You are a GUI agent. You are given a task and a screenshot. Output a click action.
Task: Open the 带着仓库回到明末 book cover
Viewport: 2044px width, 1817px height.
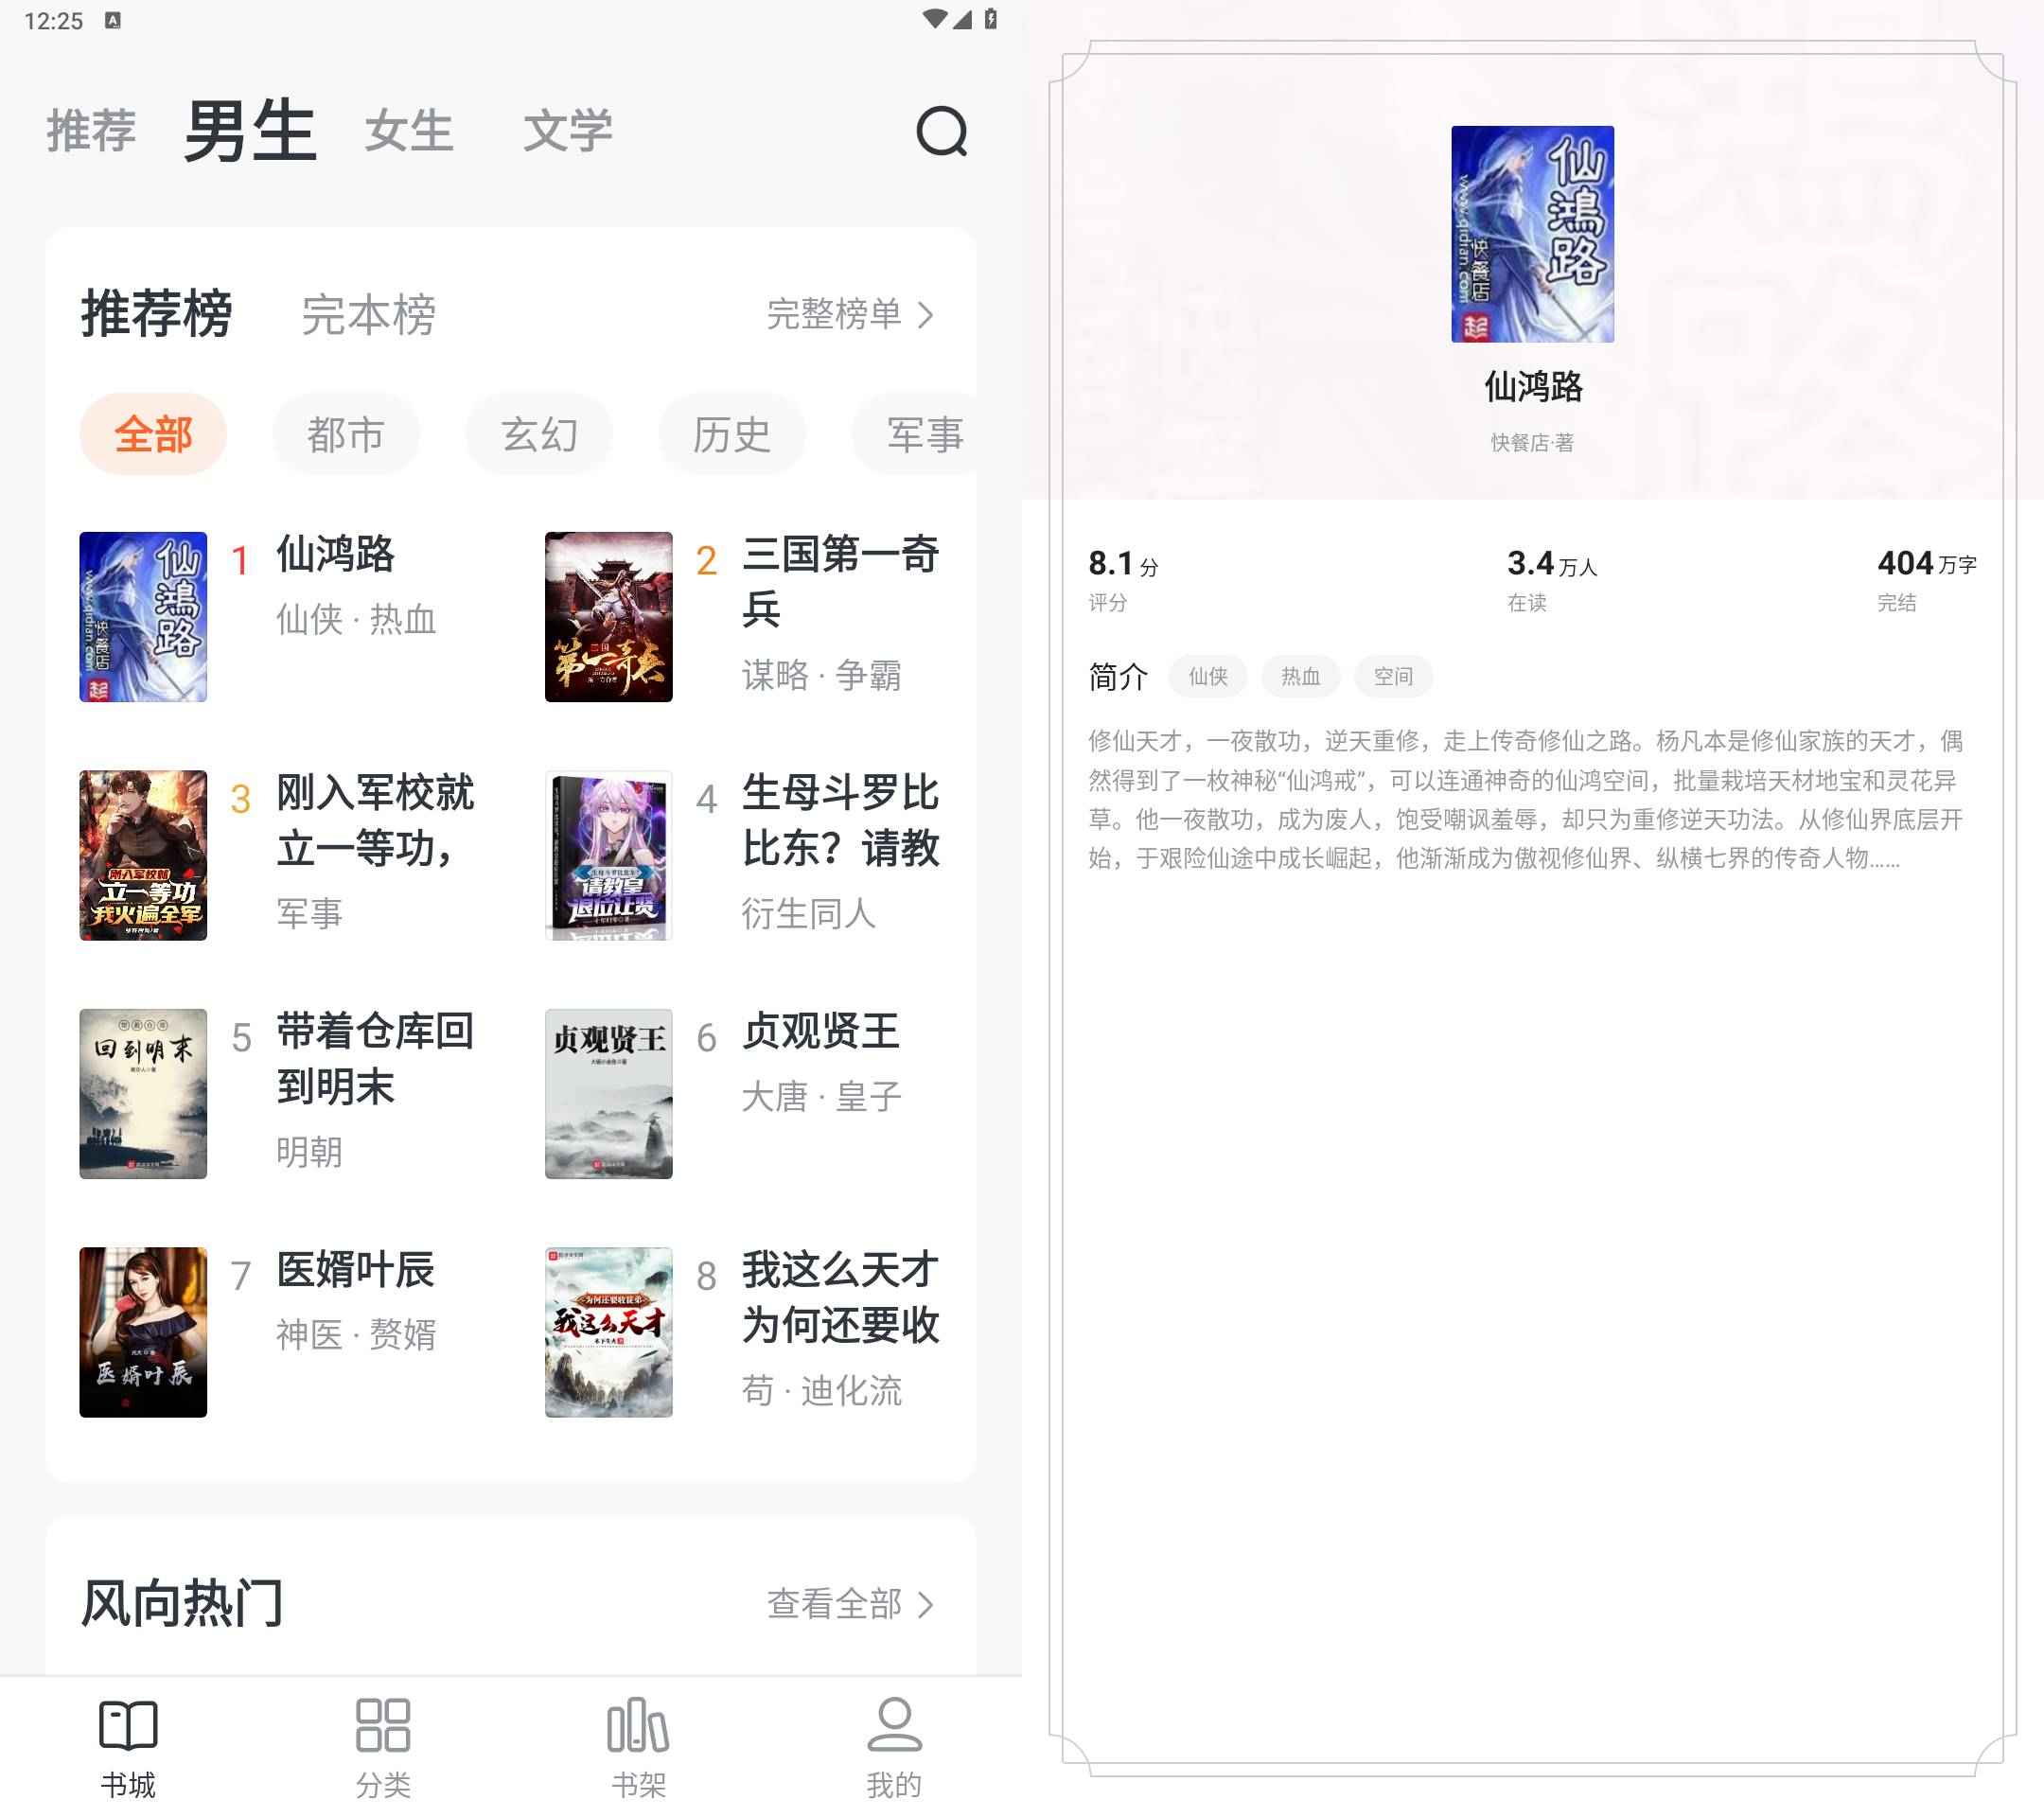click(143, 1094)
